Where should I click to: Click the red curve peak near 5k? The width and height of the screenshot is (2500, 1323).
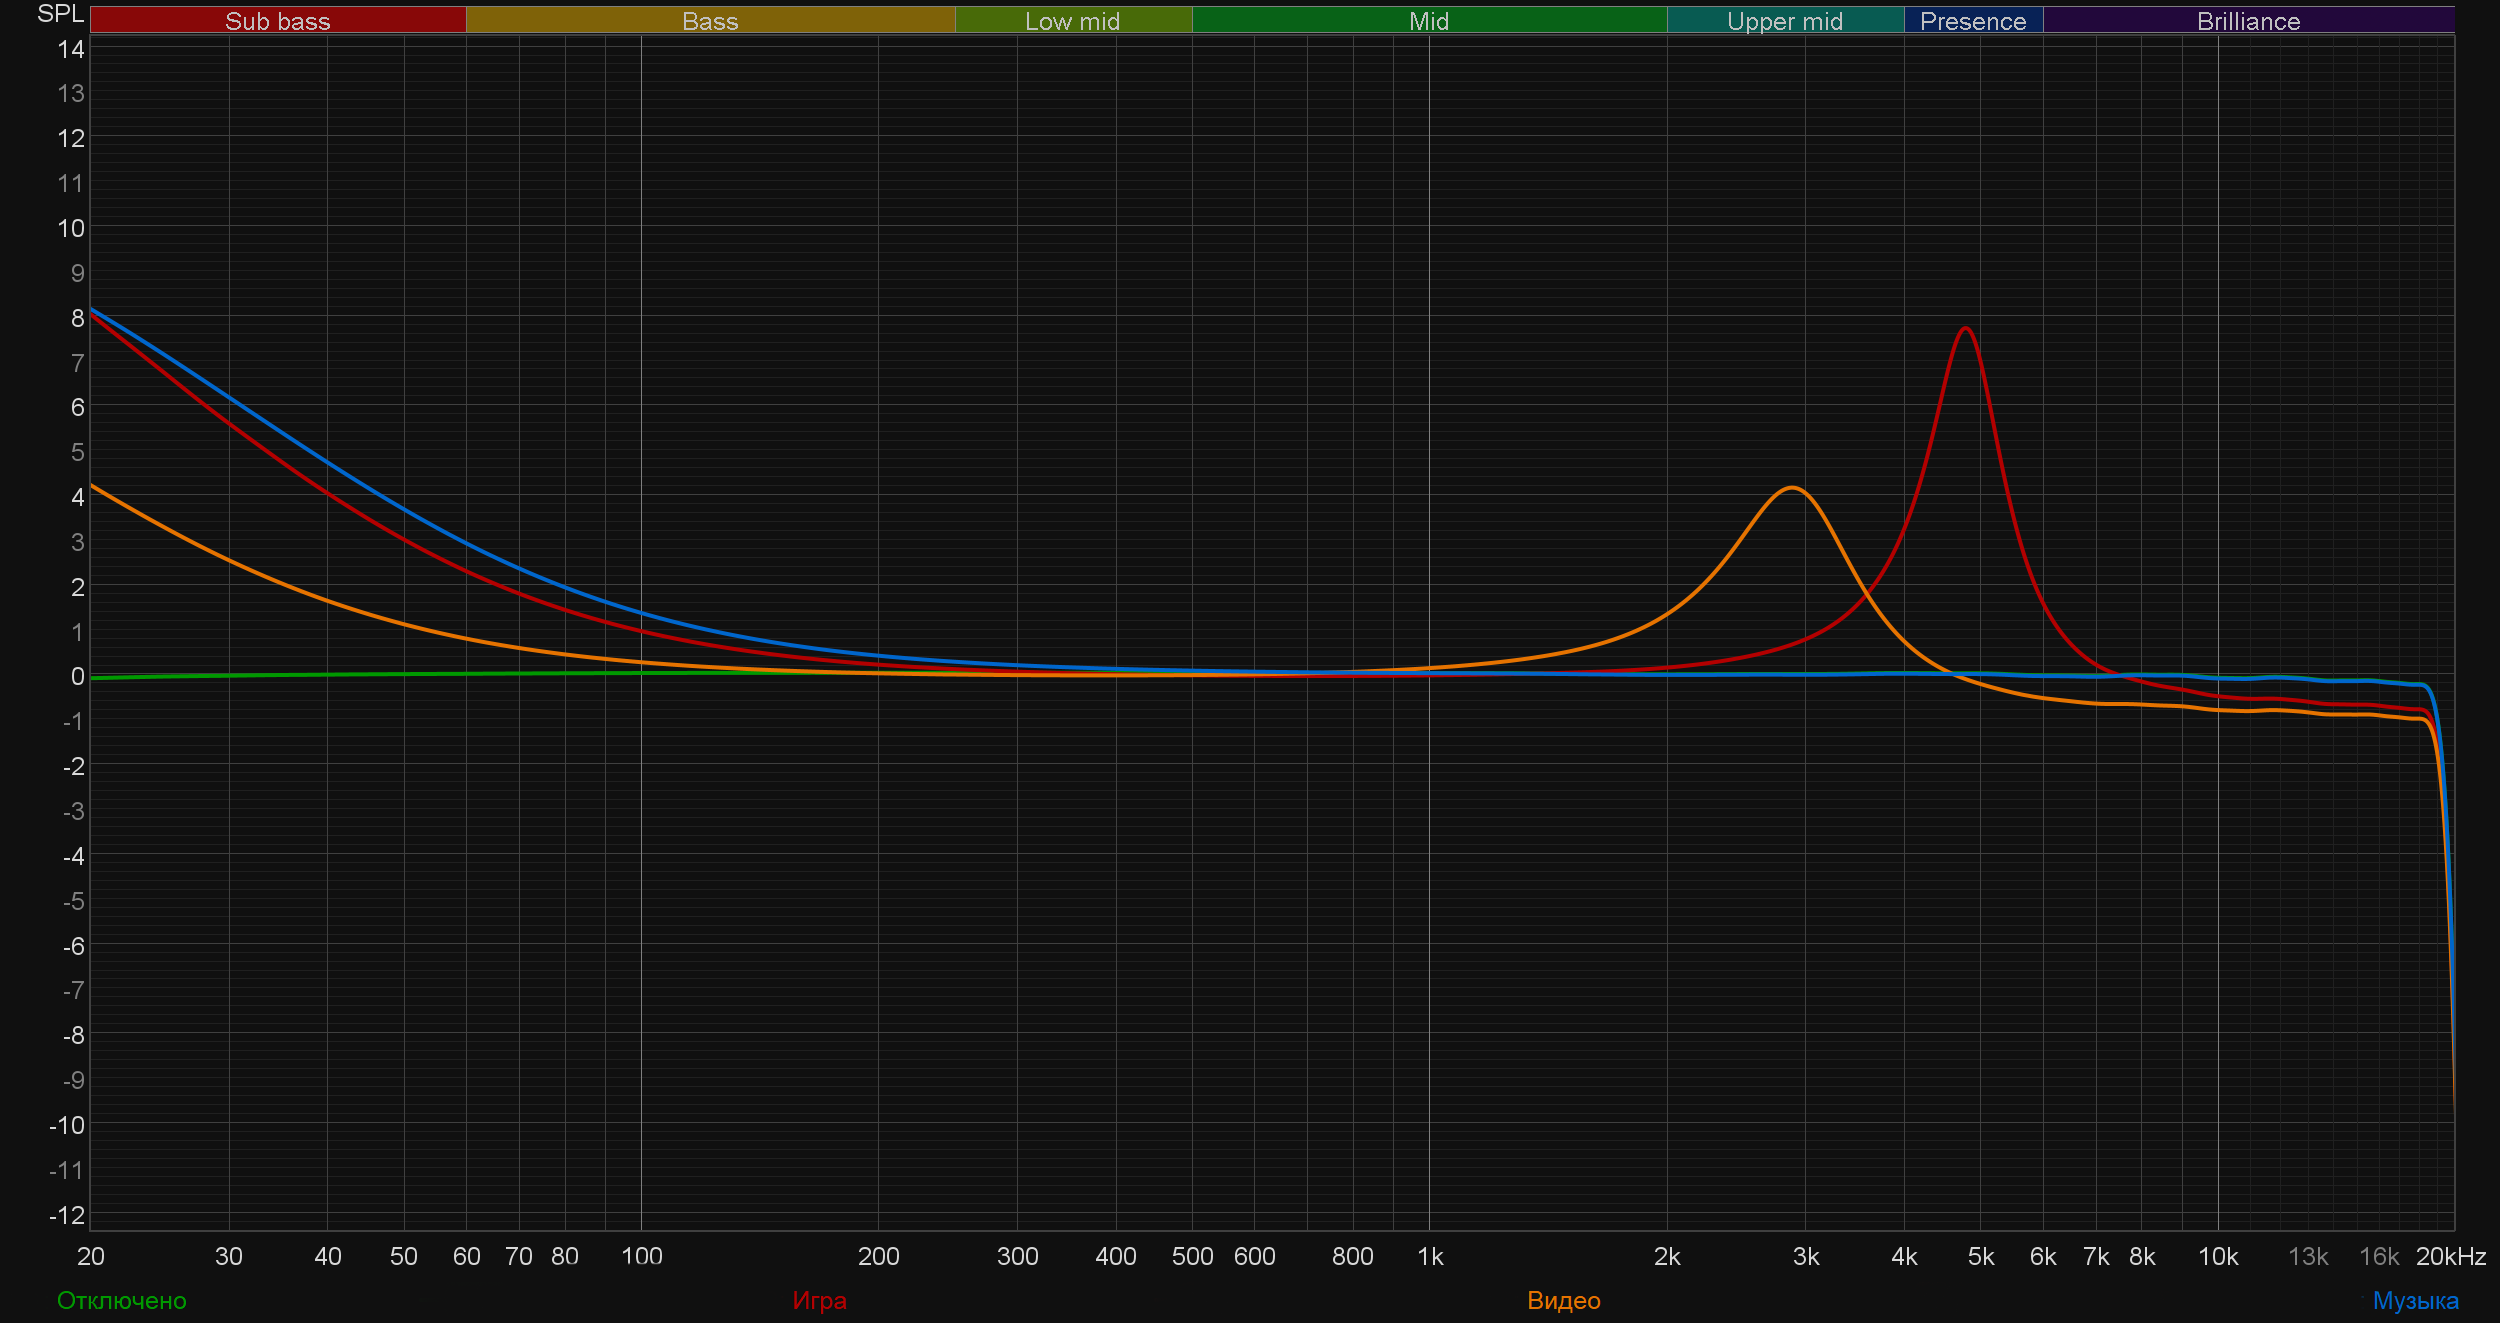tap(1965, 328)
